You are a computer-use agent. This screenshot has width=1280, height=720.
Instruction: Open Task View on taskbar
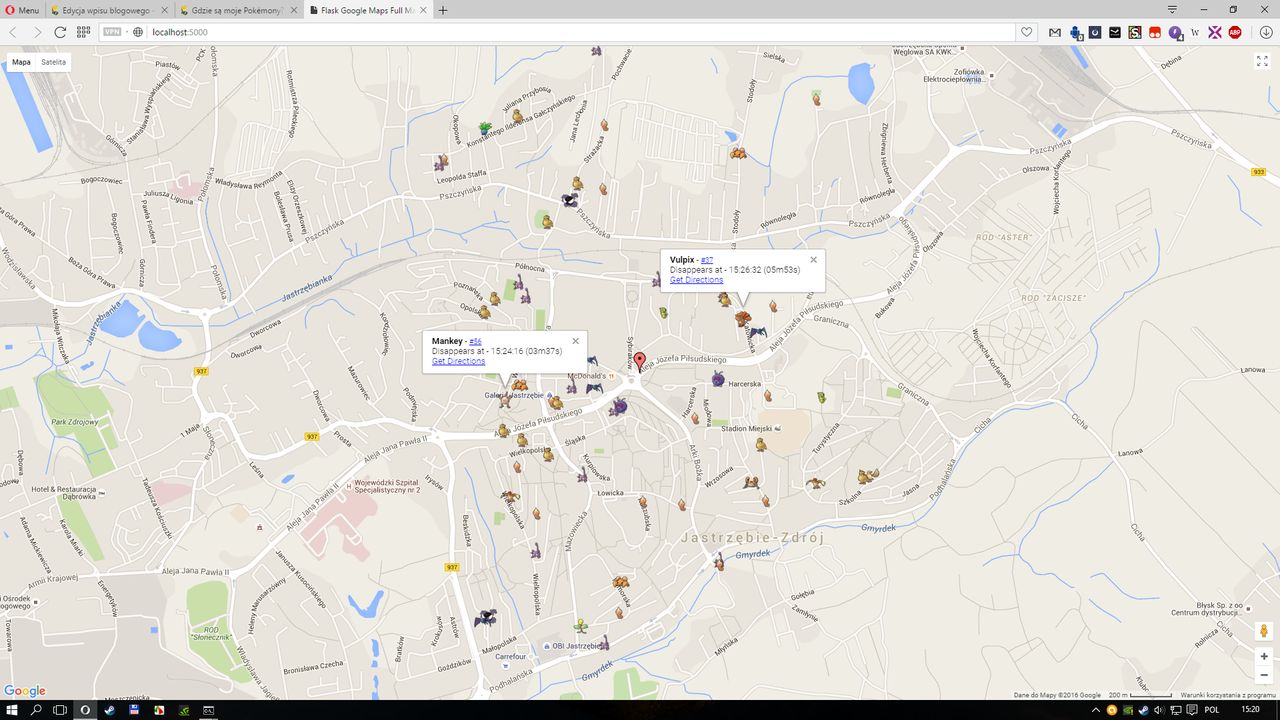click(60, 710)
